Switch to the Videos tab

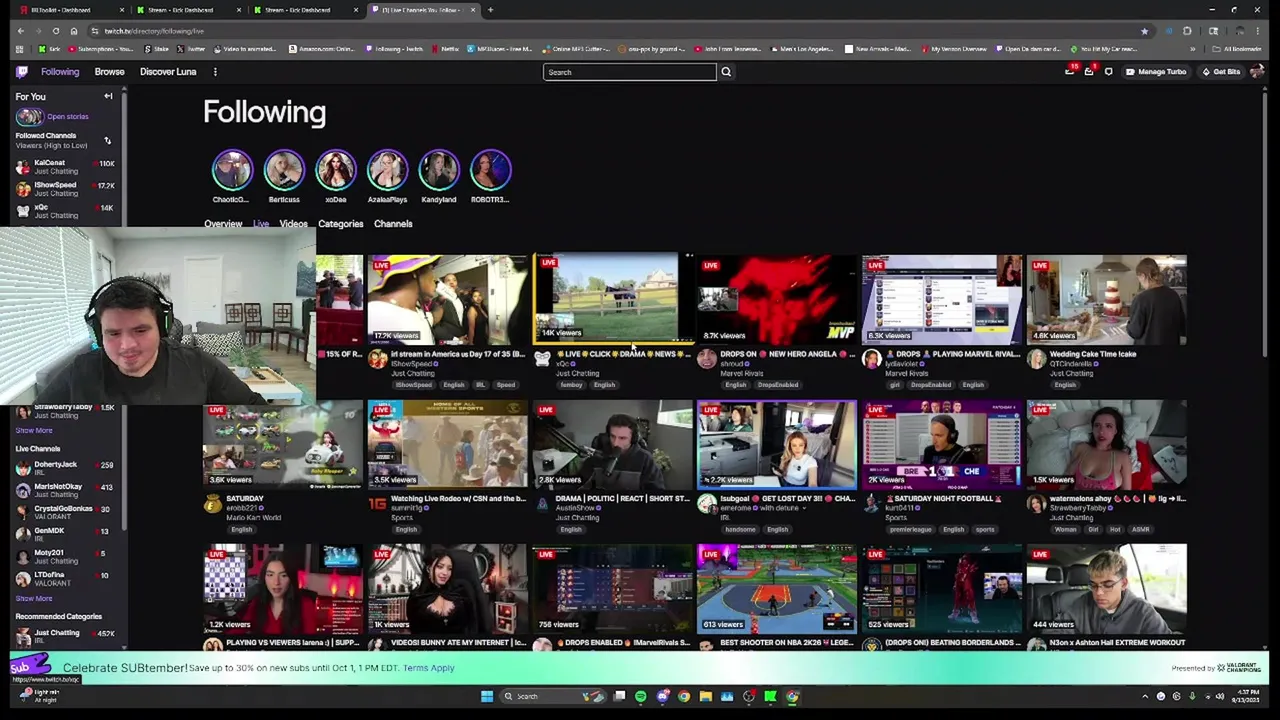[x=293, y=224]
